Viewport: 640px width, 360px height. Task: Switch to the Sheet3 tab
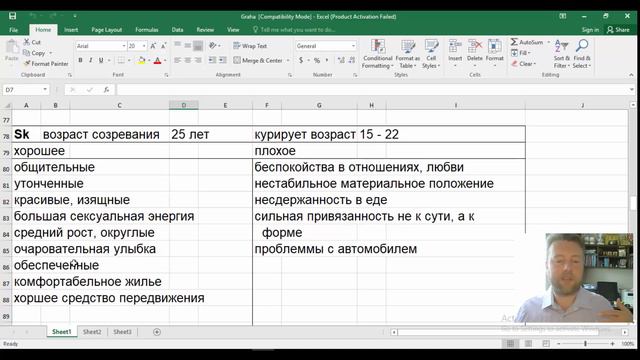coord(122,332)
